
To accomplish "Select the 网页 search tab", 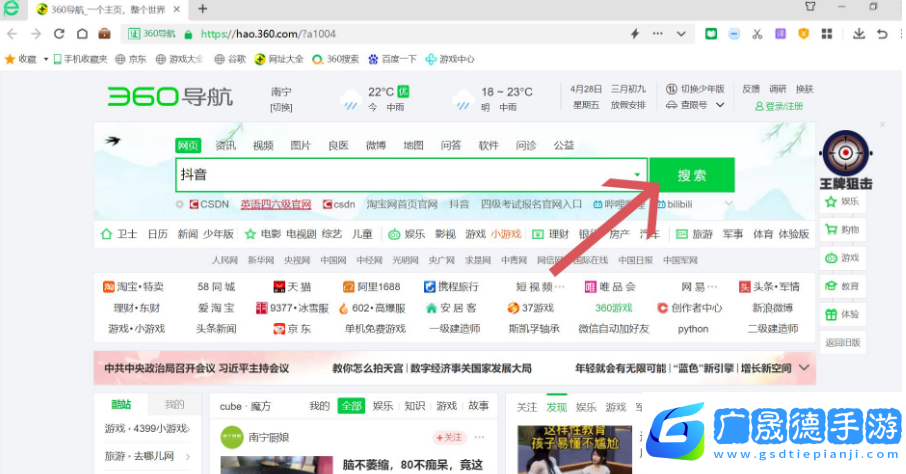I will coord(188,146).
